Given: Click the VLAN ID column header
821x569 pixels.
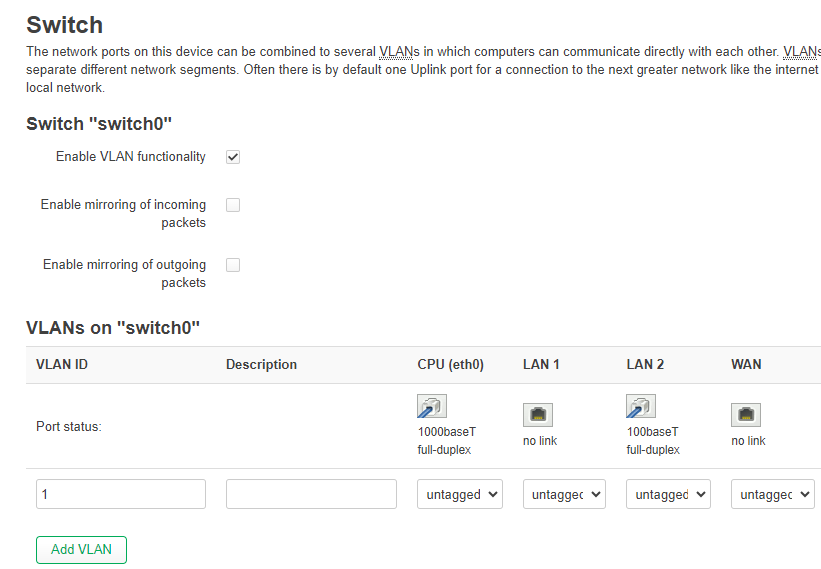Looking at the screenshot, I should tap(62, 364).
